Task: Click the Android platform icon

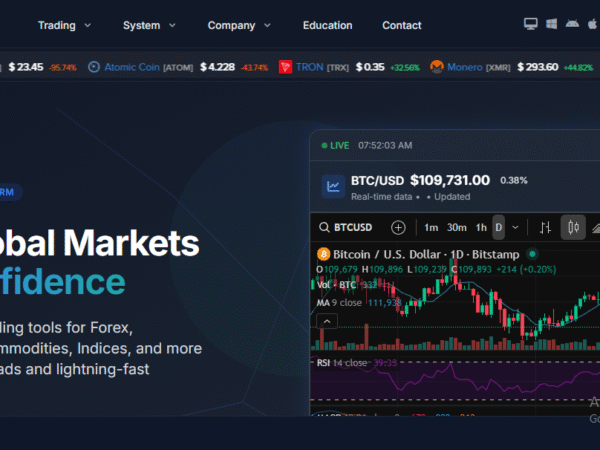Action: click(x=571, y=24)
